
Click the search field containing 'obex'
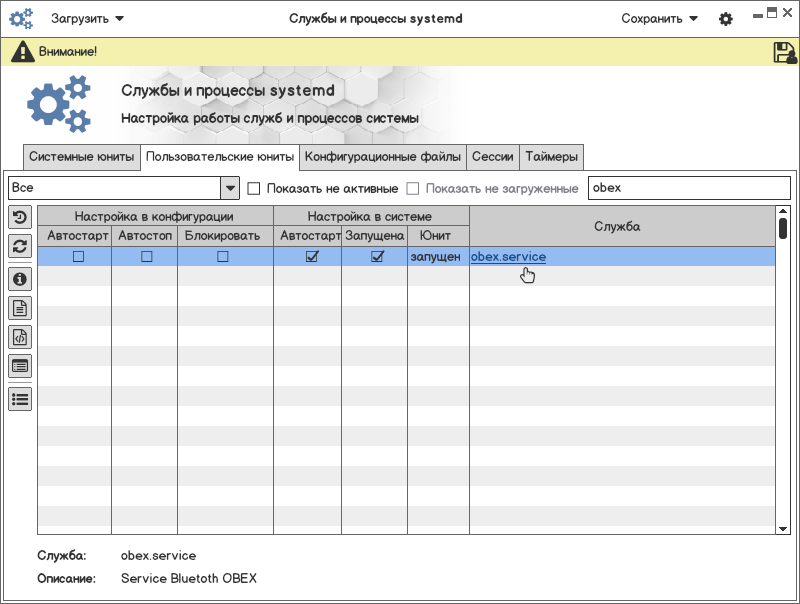coord(688,188)
